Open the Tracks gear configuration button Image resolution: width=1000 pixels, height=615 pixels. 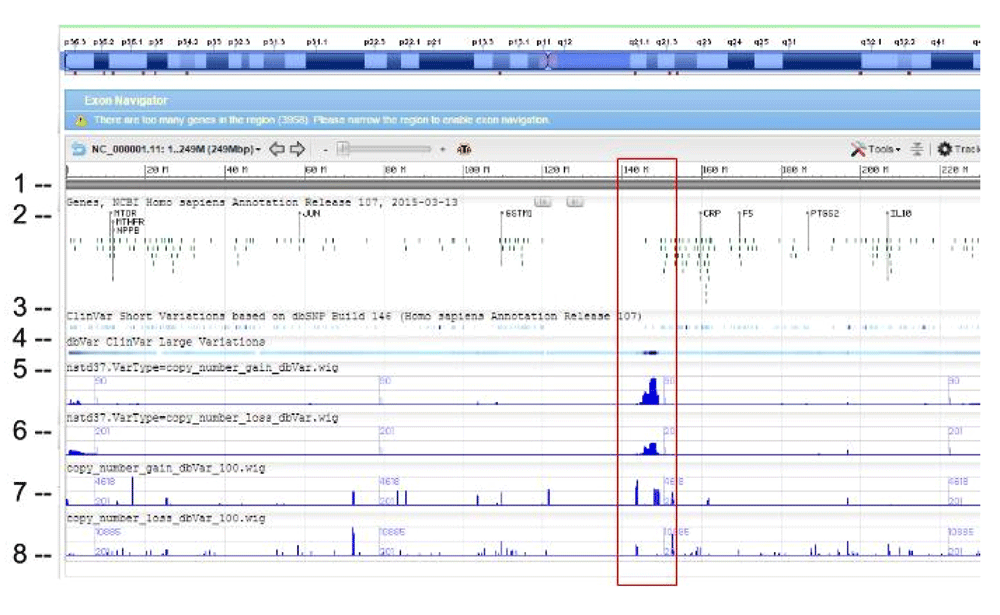pyautogui.click(x=957, y=149)
